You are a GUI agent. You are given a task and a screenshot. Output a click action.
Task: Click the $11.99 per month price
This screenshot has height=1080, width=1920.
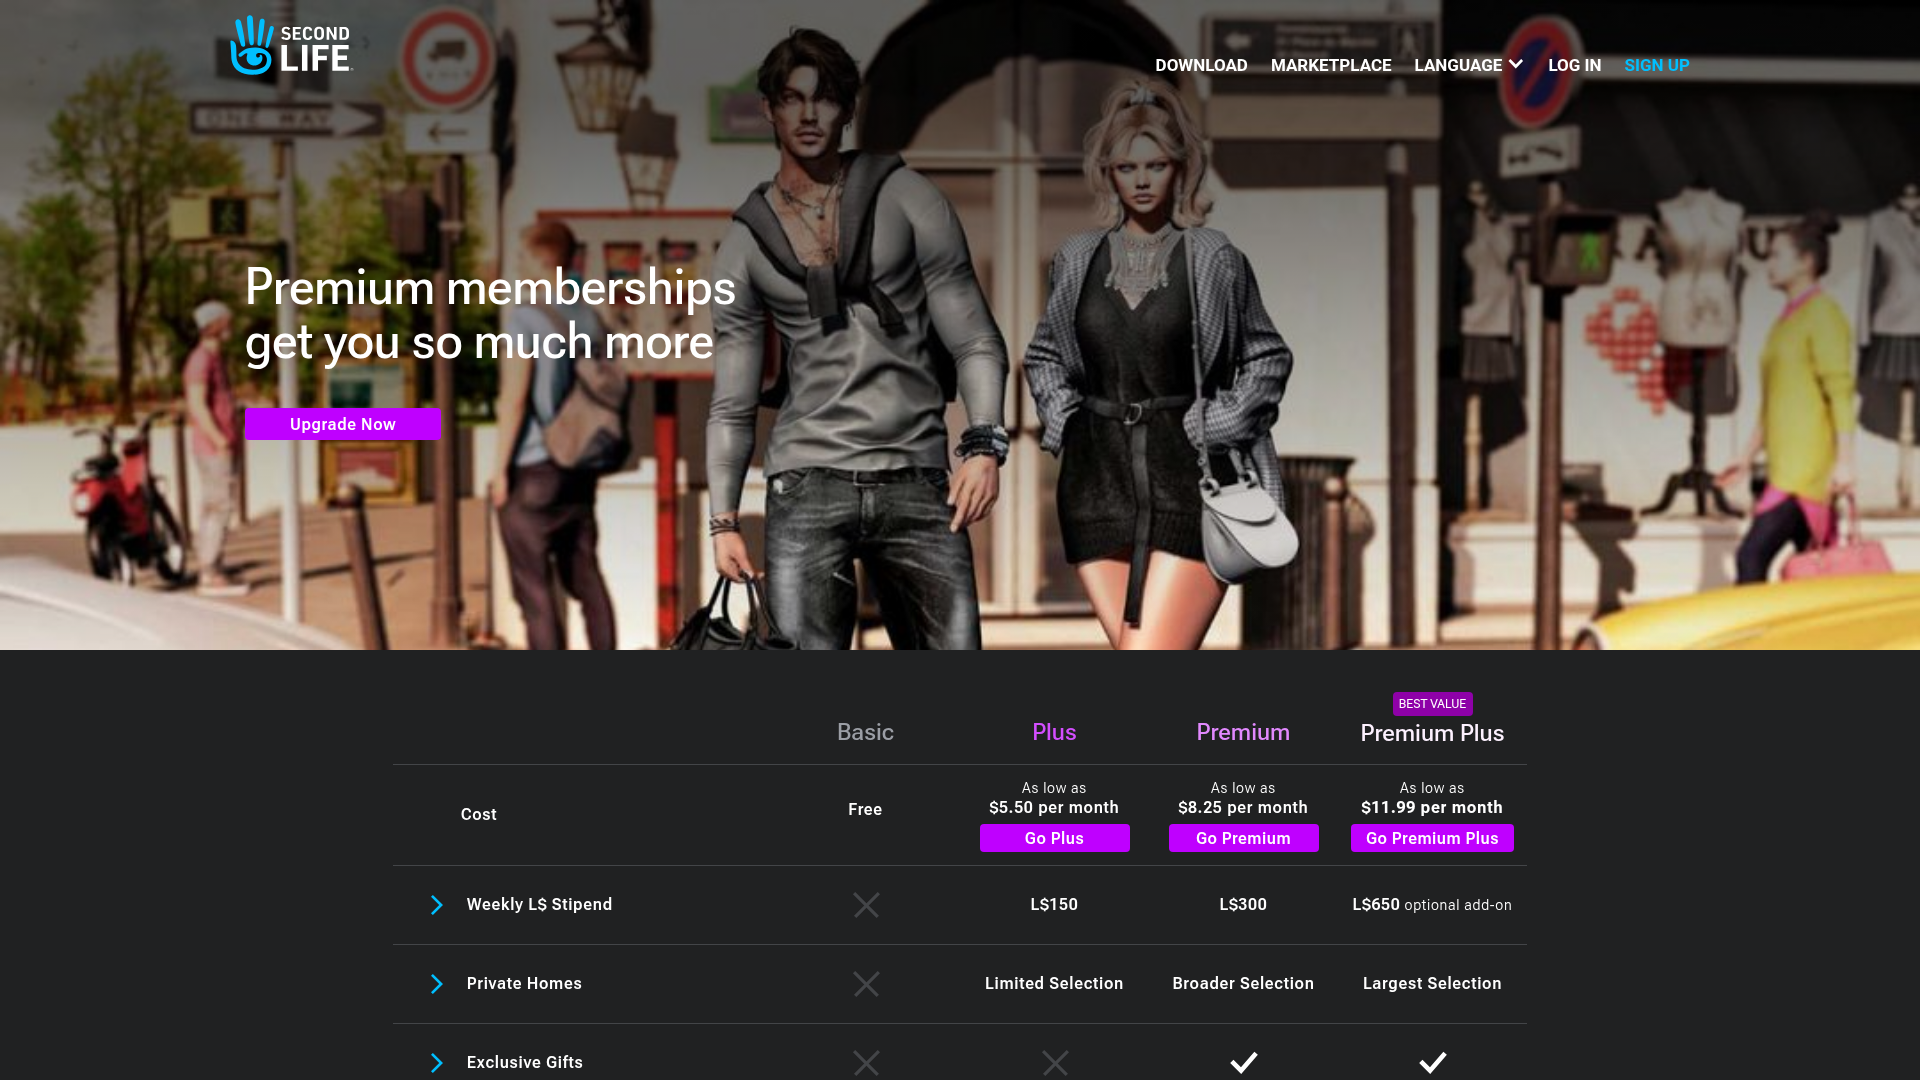(1432, 807)
